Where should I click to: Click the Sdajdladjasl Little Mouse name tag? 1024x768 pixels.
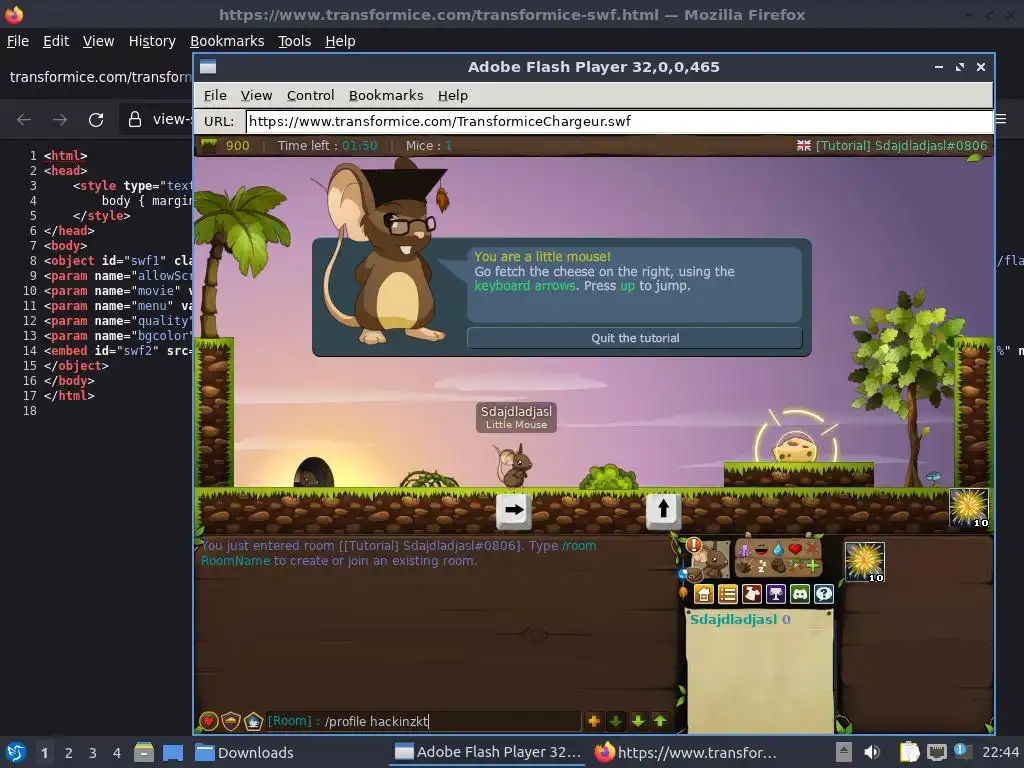click(x=516, y=417)
